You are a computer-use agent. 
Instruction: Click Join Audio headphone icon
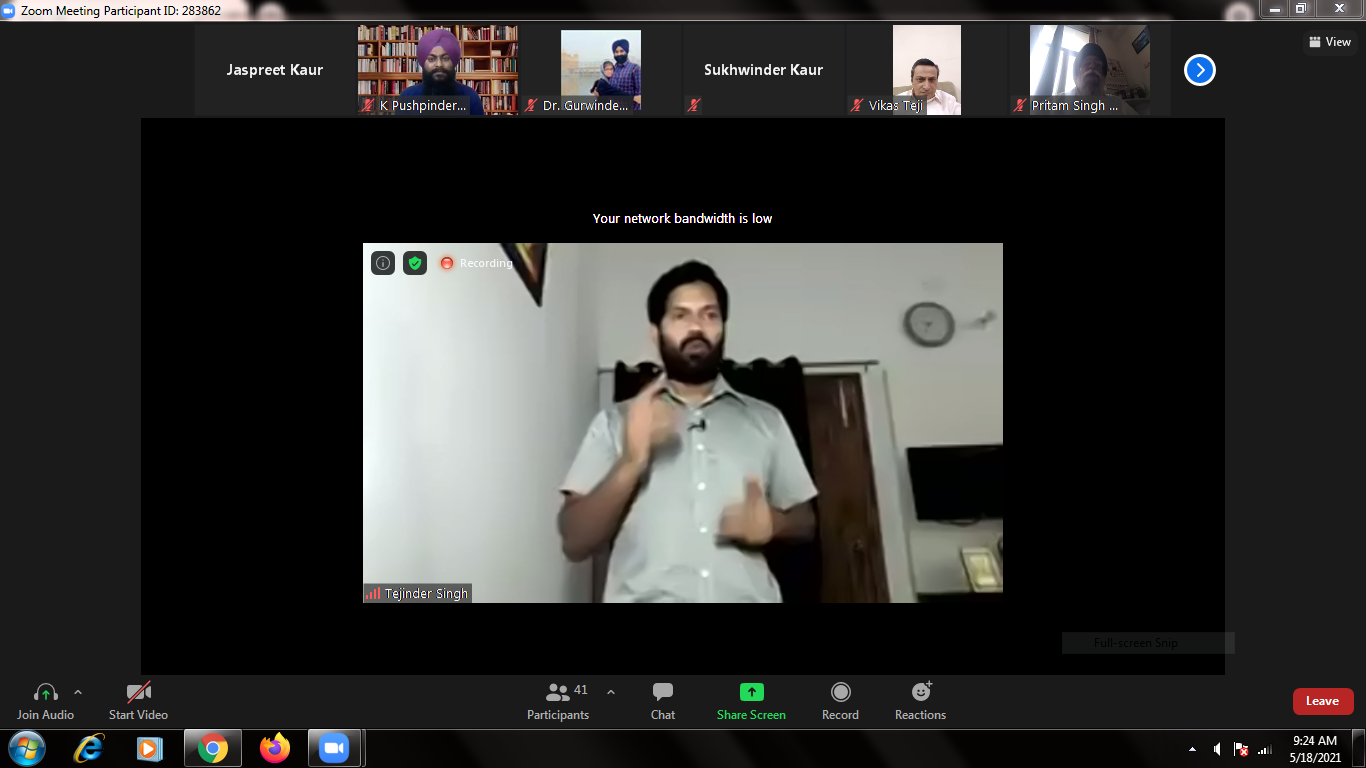coord(45,692)
